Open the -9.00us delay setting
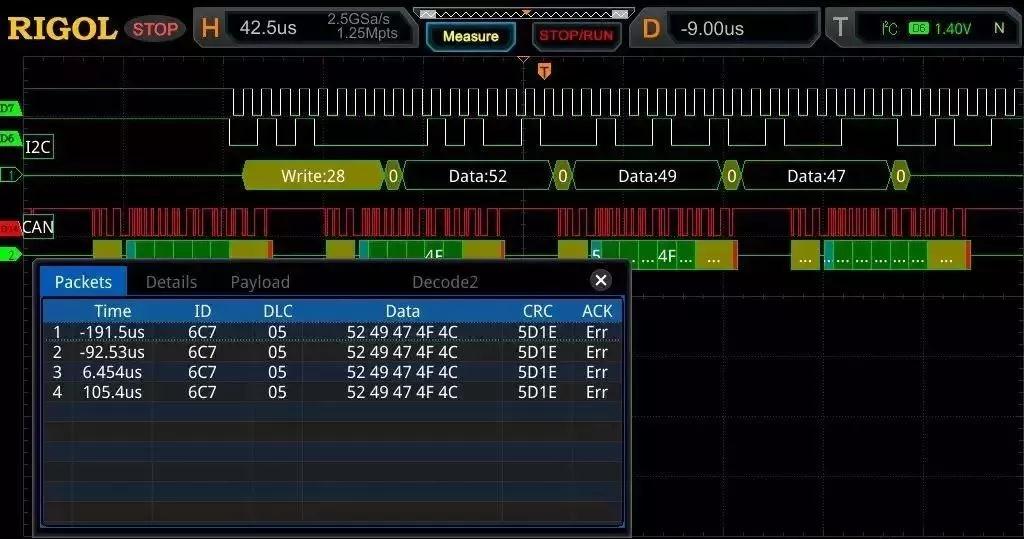Image resolution: width=1024 pixels, height=539 pixels. [711, 29]
